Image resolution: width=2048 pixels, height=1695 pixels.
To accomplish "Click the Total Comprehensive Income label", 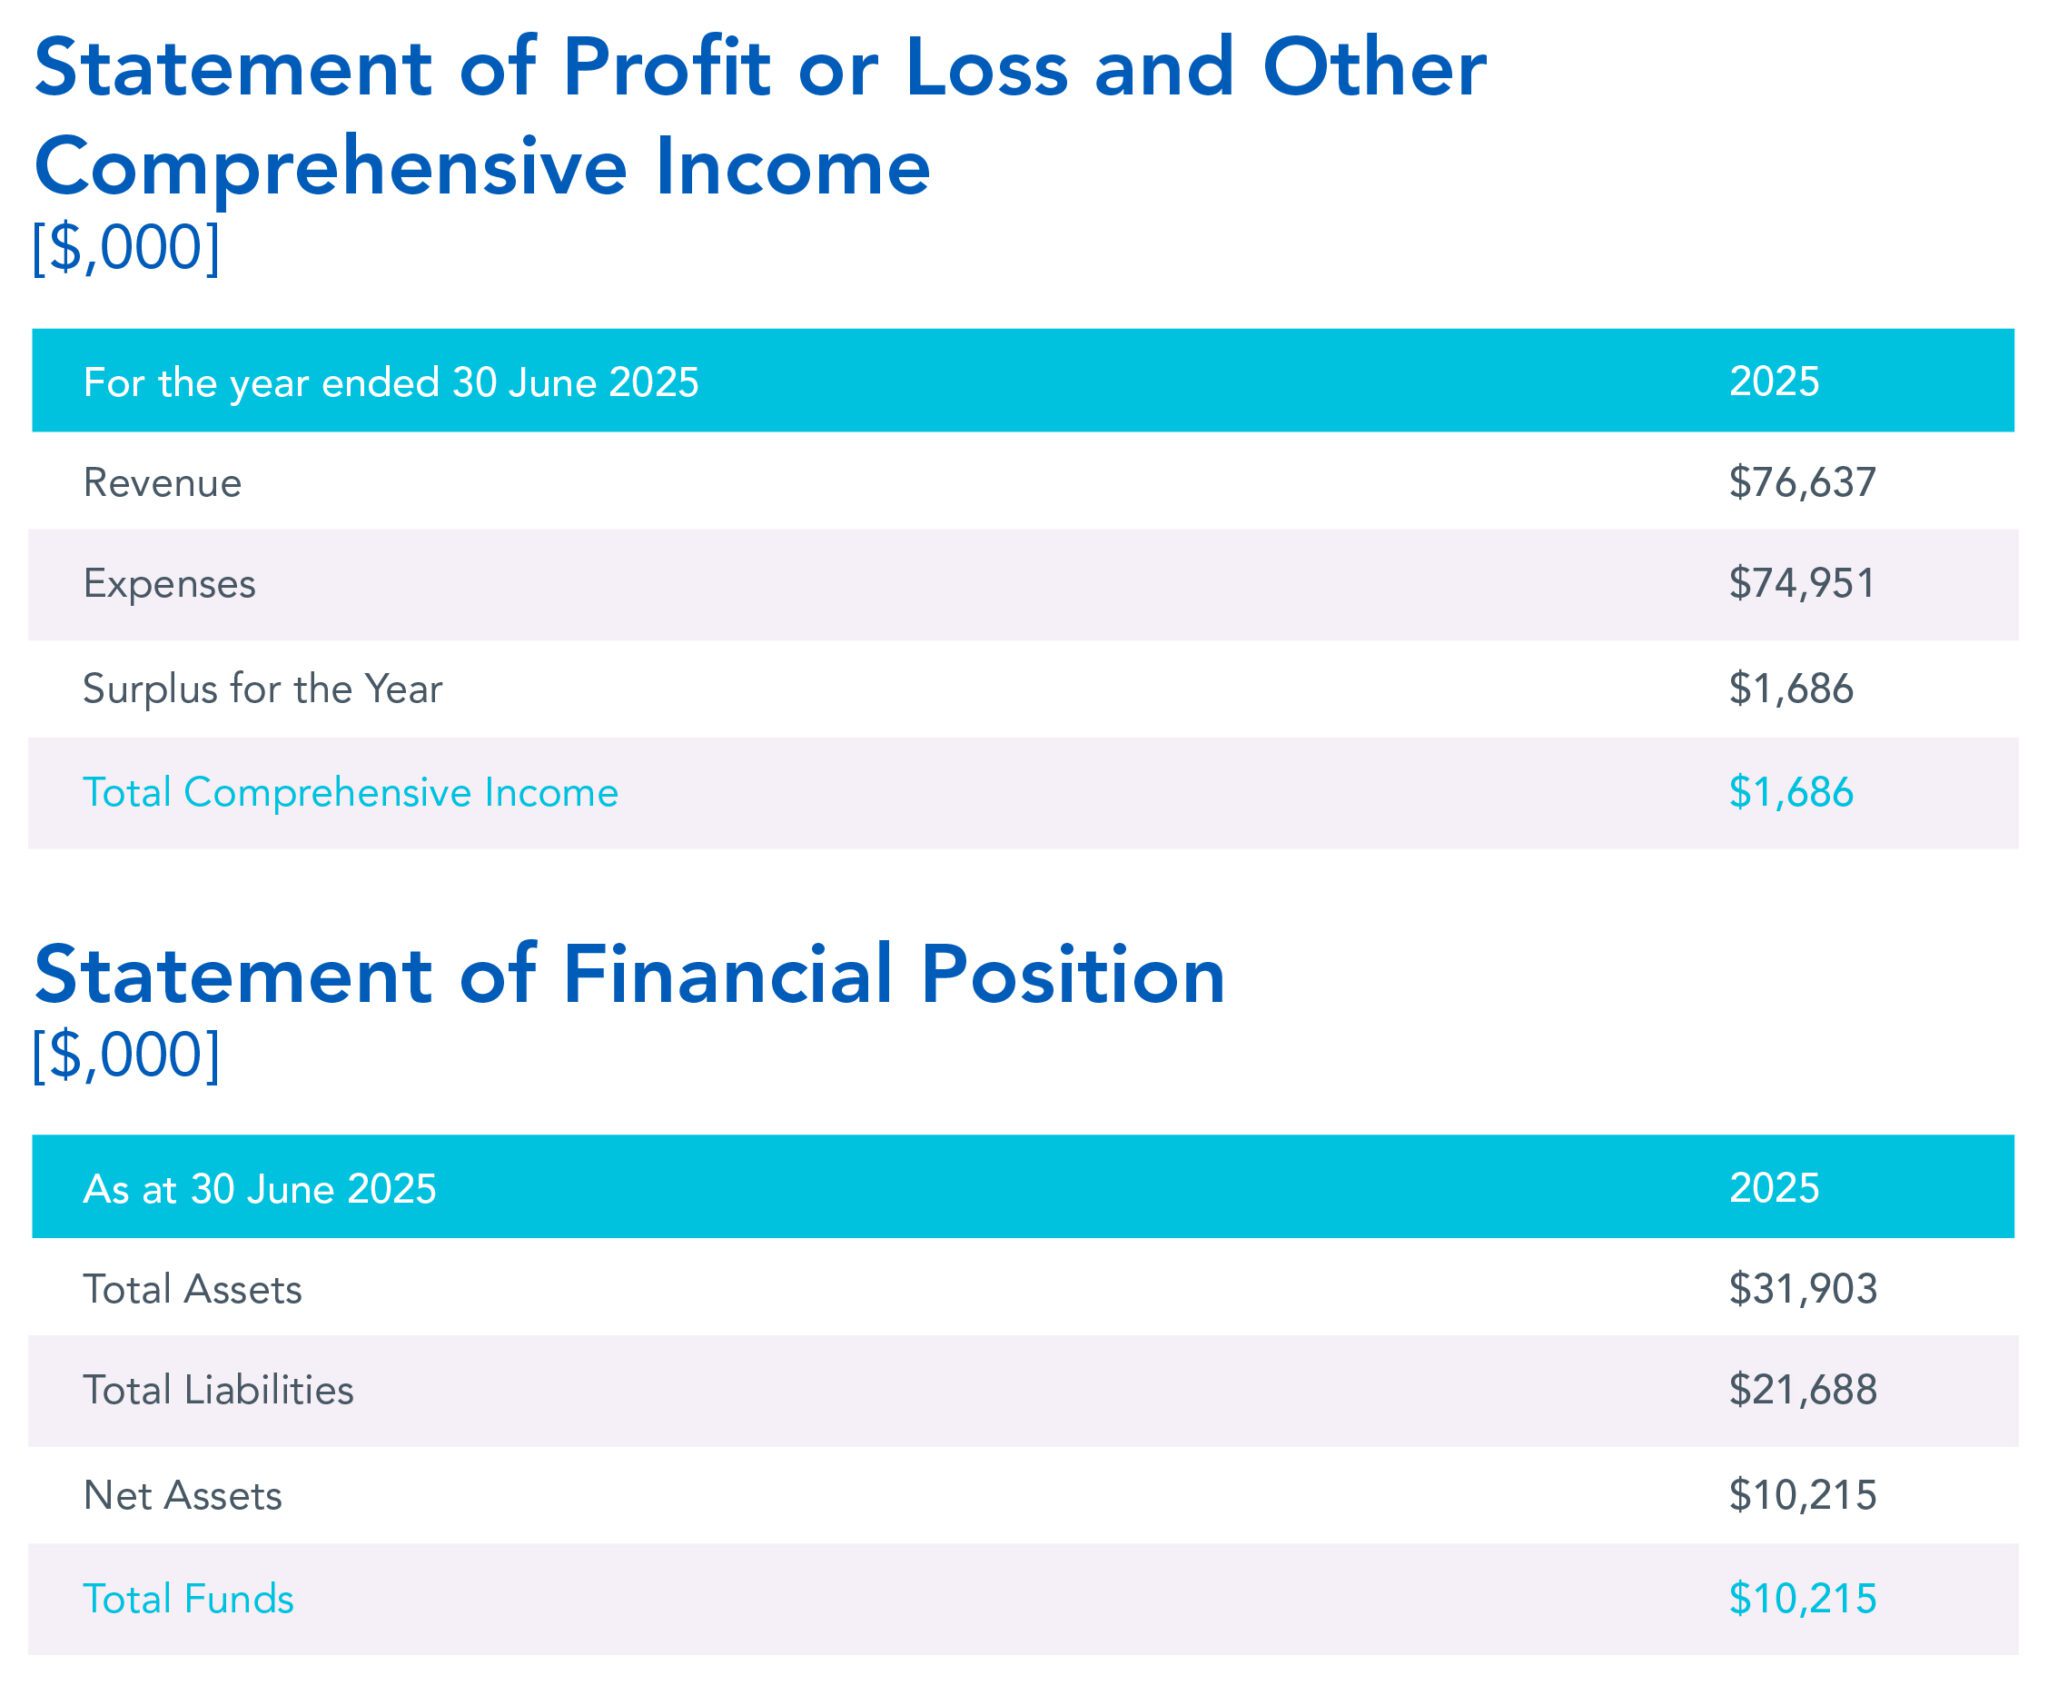I will pyautogui.click(x=350, y=793).
